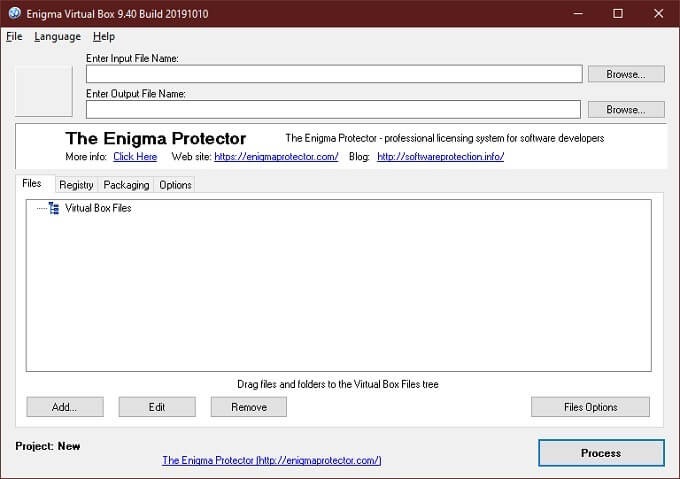The image size is (680, 479).
Task: Switch to the Packaging tab
Action: (x=126, y=185)
